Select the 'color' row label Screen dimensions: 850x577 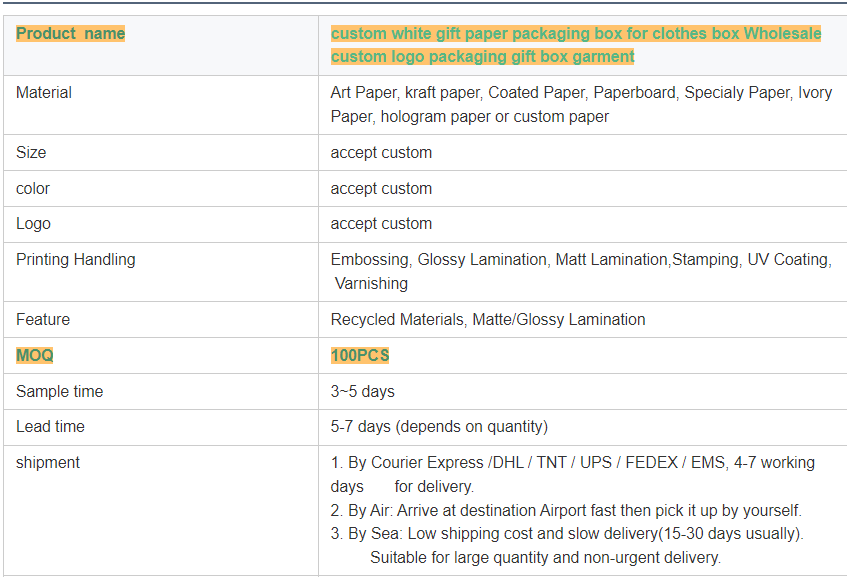coord(33,189)
